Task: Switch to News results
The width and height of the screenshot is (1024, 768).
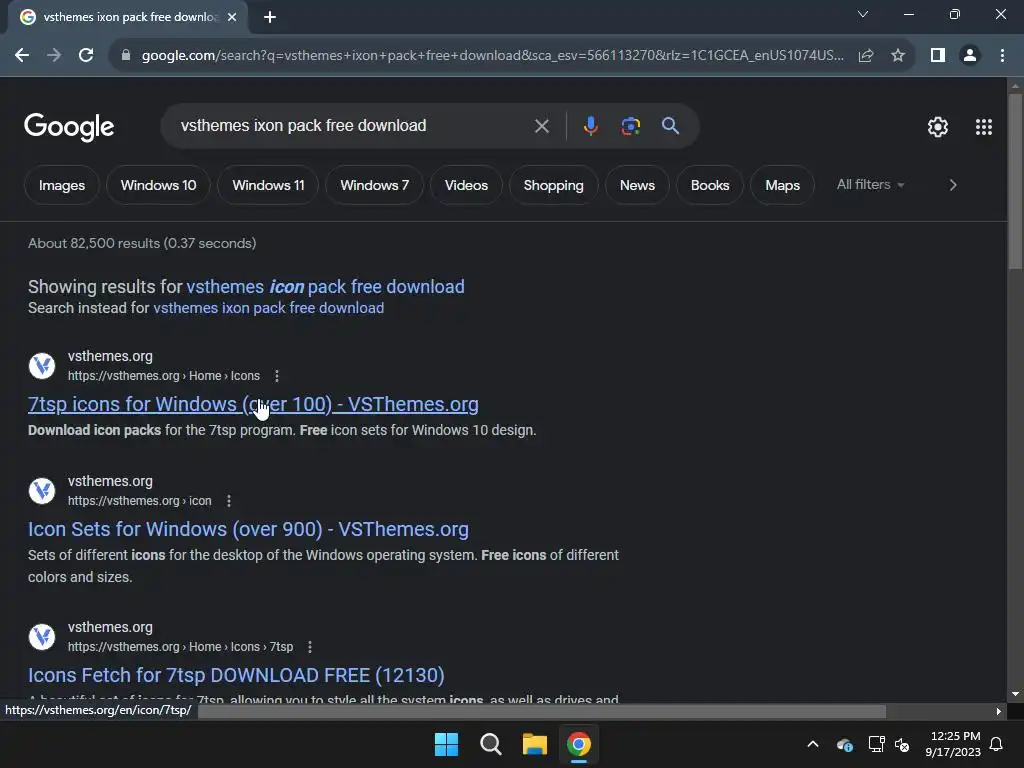Action: coord(637,185)
